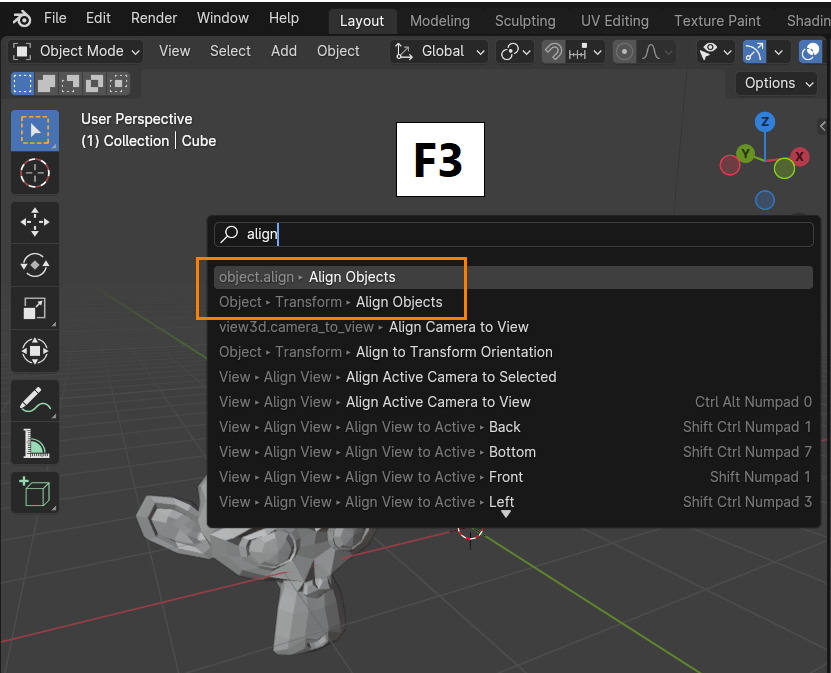The width and height of the screenshot is (831, 673).
Task: Select the Annotate pencil tool
Action: (x=35, y=400)
